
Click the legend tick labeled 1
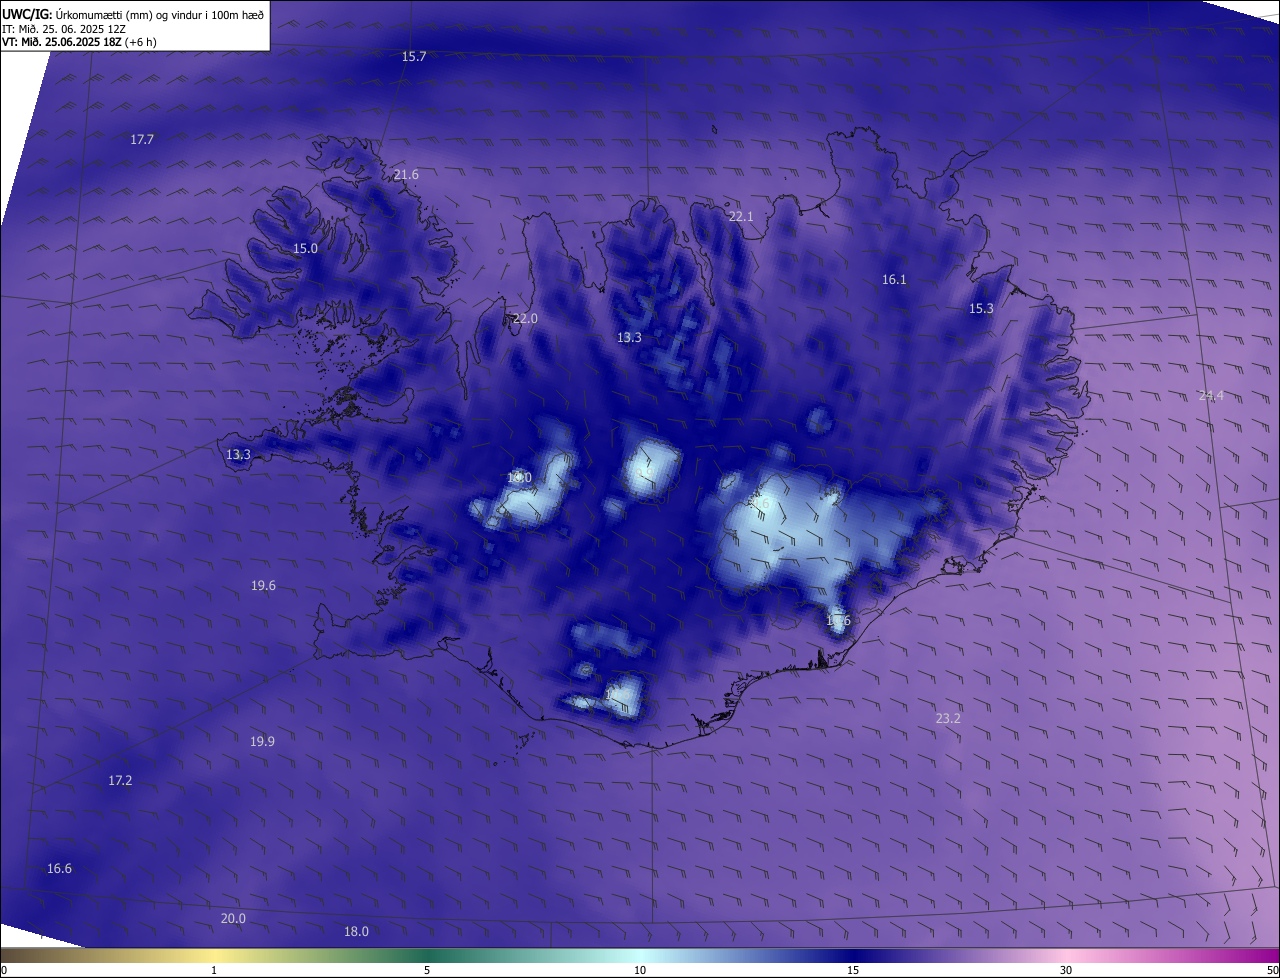(214, 970)
